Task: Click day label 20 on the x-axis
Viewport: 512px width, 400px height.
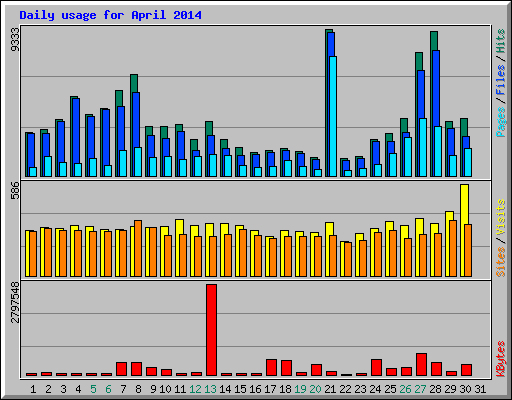Action: pyautogui.click(x=315, y=389)
